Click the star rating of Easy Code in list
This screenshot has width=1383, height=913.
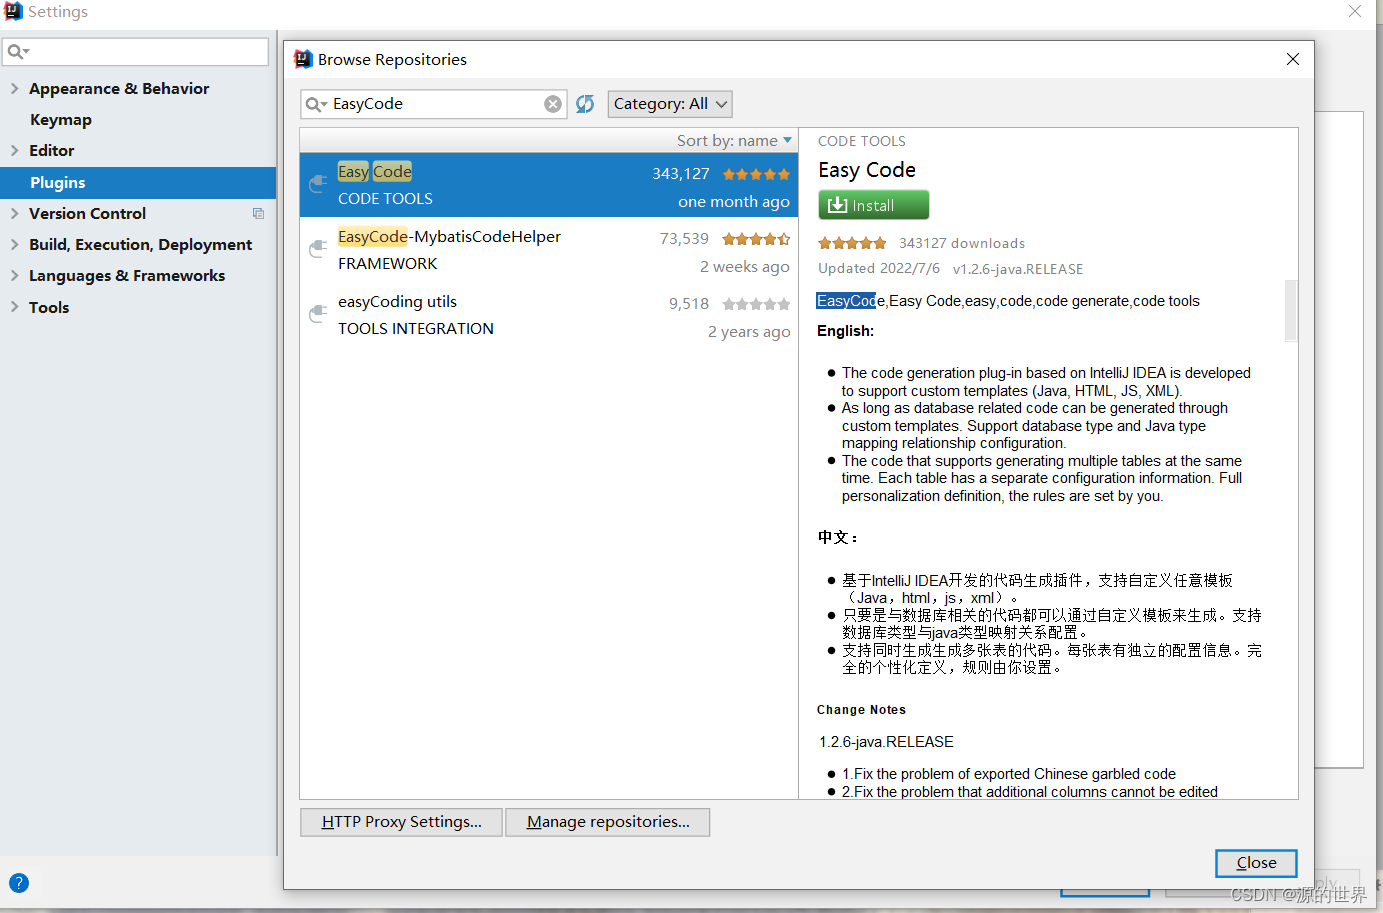(756, 174)
